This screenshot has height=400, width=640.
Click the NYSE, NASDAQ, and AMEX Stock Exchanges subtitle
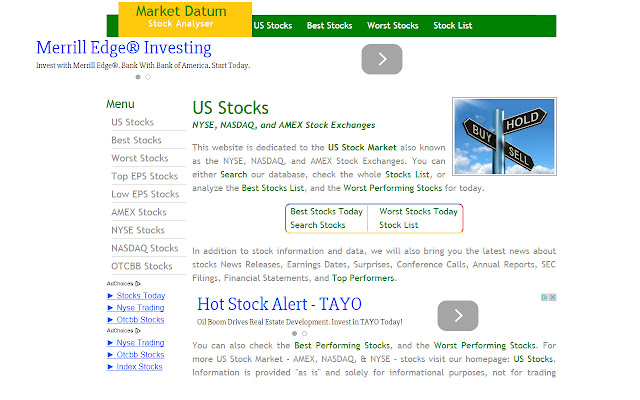(284, 125)
